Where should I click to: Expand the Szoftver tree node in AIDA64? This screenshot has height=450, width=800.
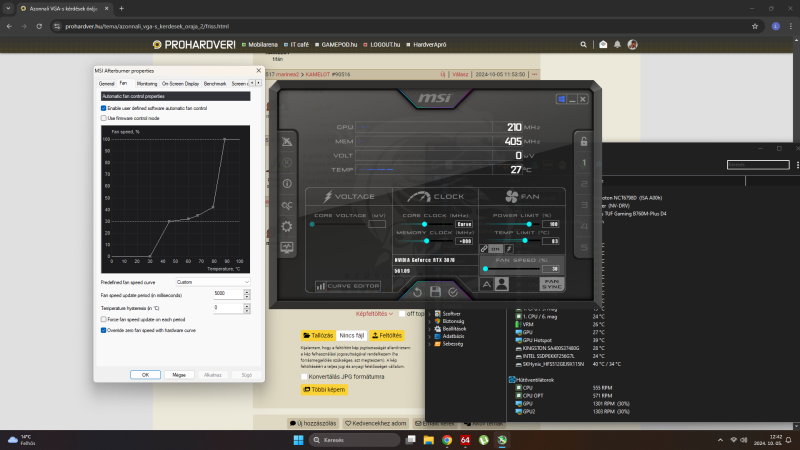(430, 314)
